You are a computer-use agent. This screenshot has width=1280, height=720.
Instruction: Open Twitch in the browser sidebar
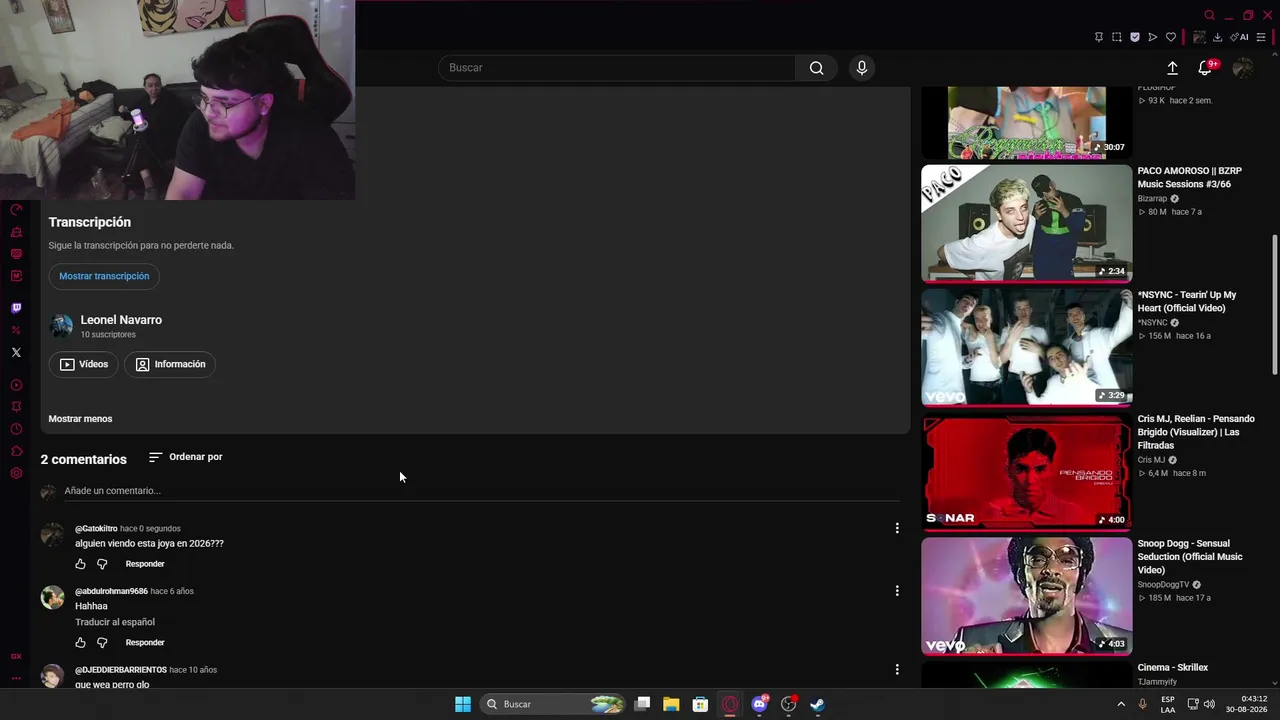pos(16,308)
